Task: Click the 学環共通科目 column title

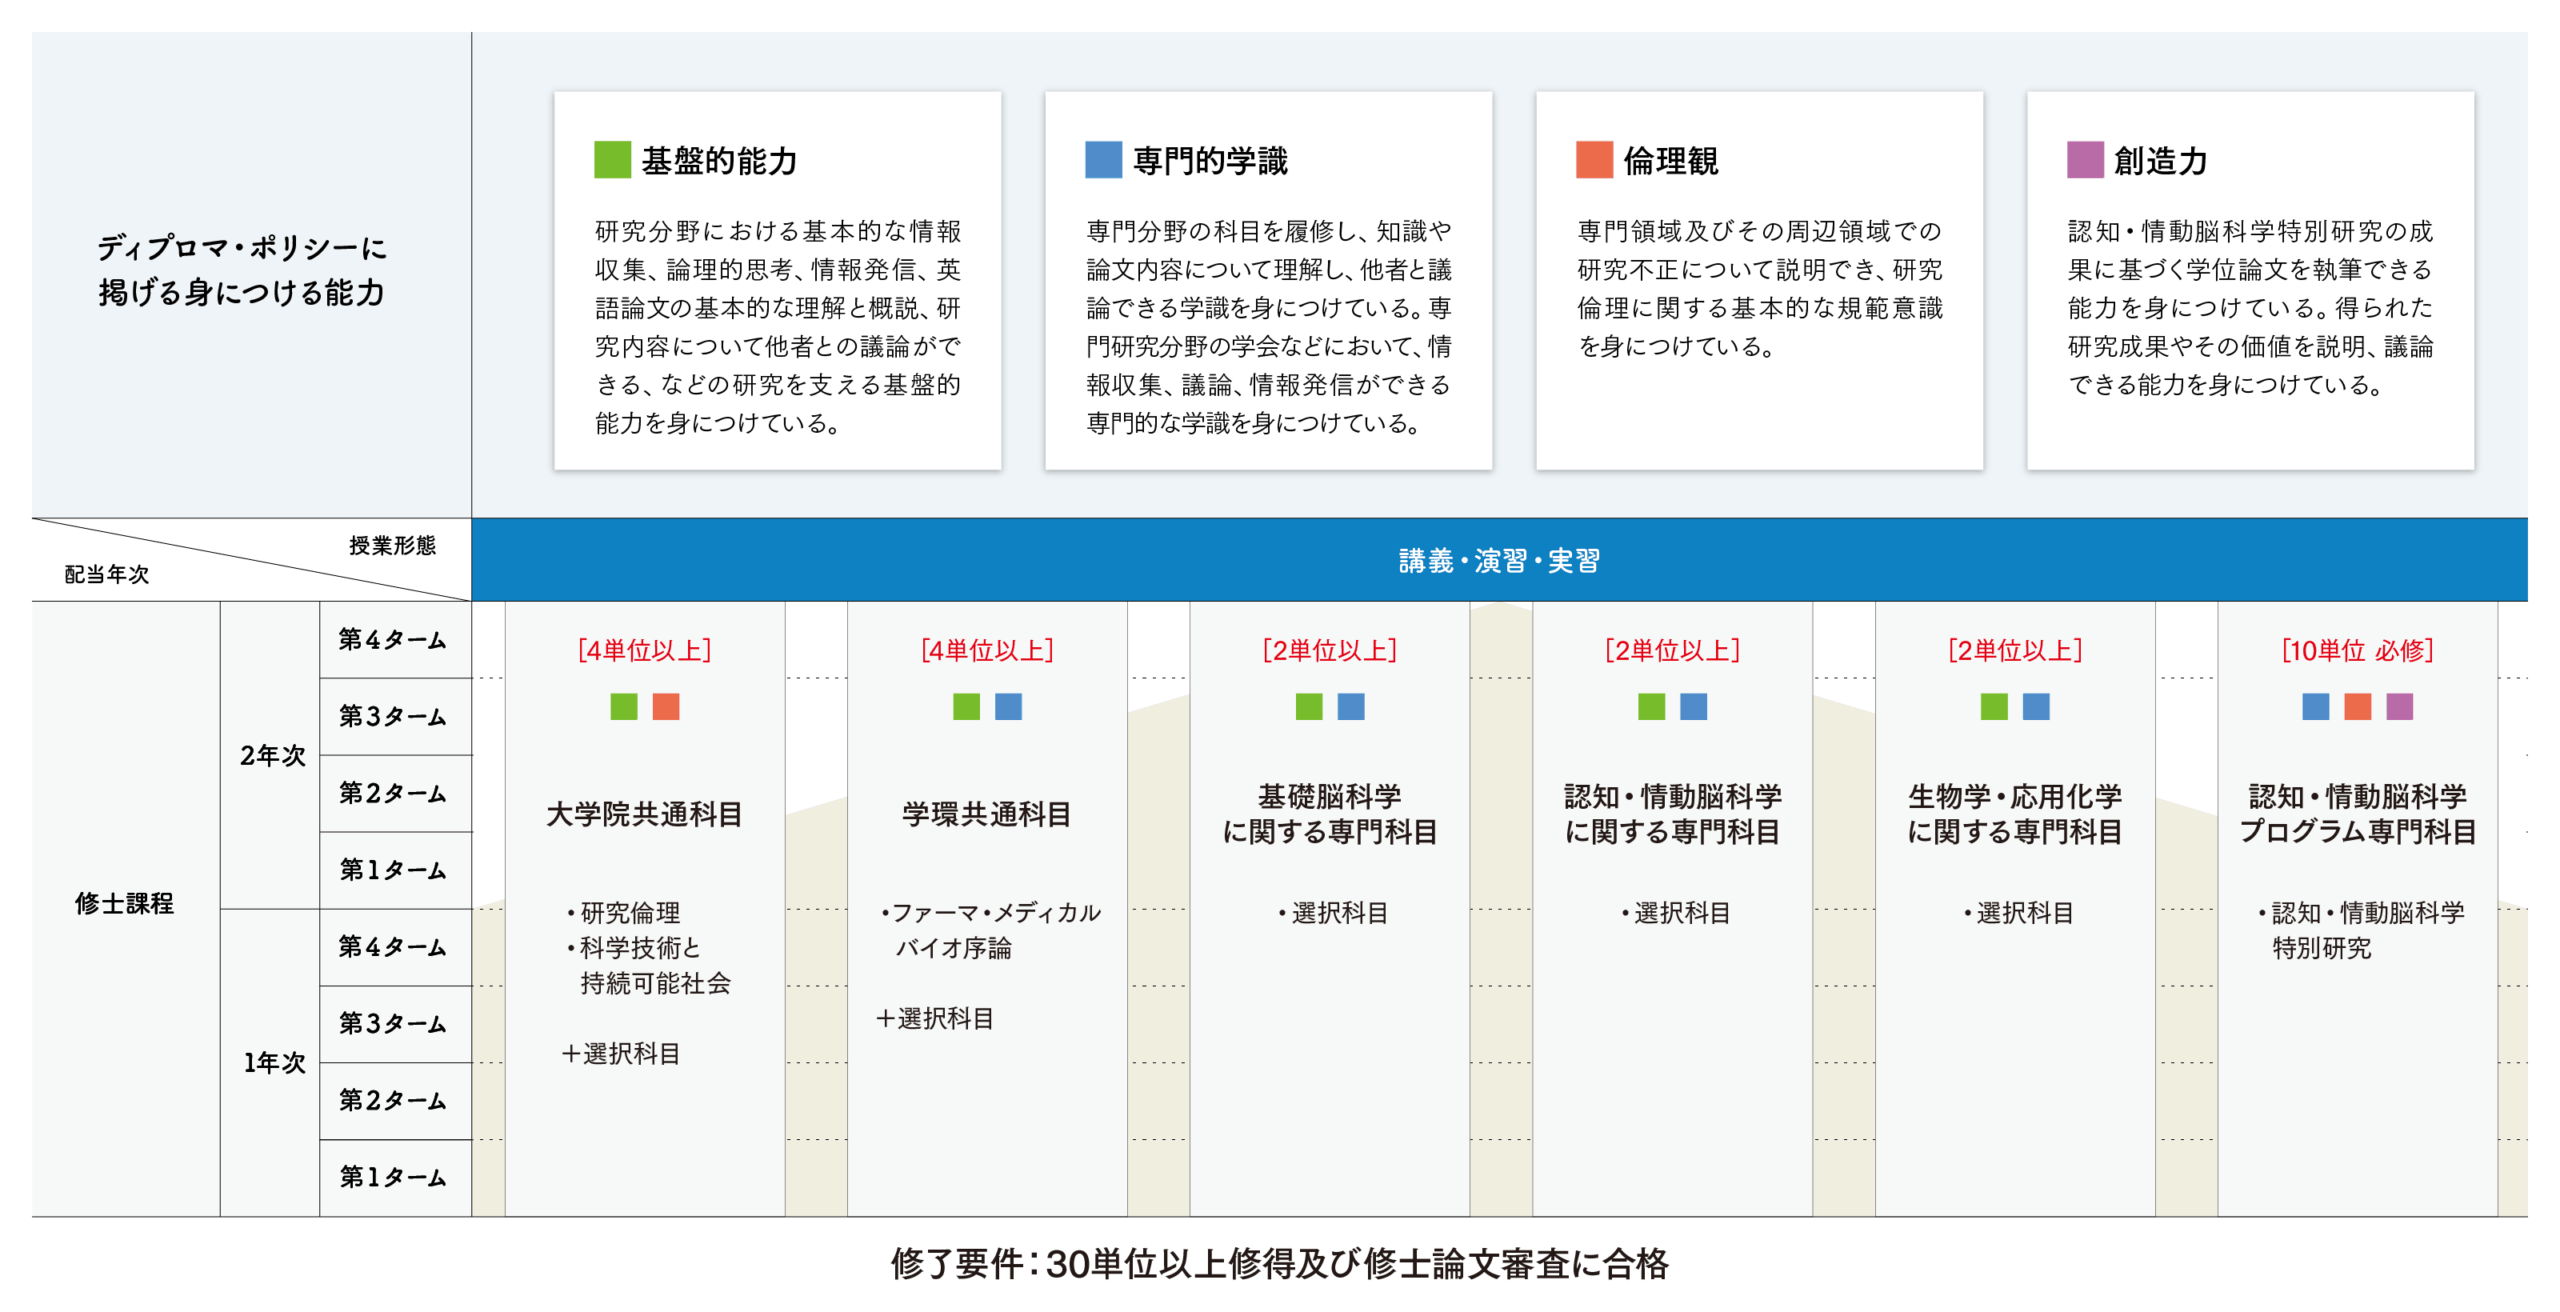Action: pyautogui.click(x=986, y=814)
